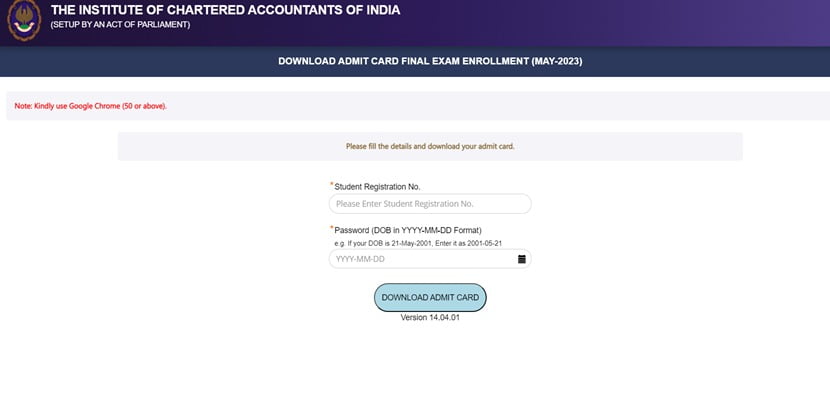Click the asterisk beside Student Registration No.

pos(331,185)
